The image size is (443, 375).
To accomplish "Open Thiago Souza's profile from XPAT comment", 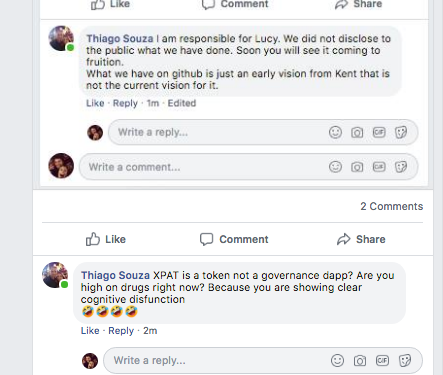I will (x=115, y=275).
